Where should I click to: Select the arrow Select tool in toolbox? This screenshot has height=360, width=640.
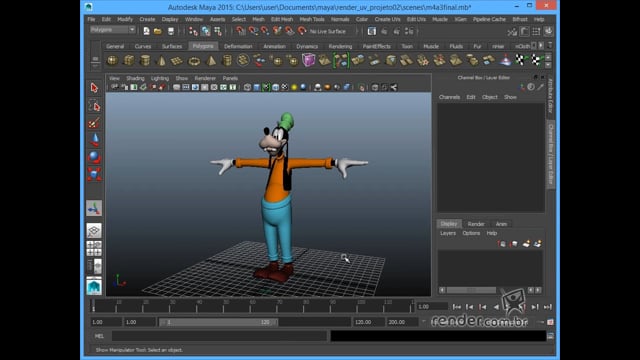(x=94, y=88)
